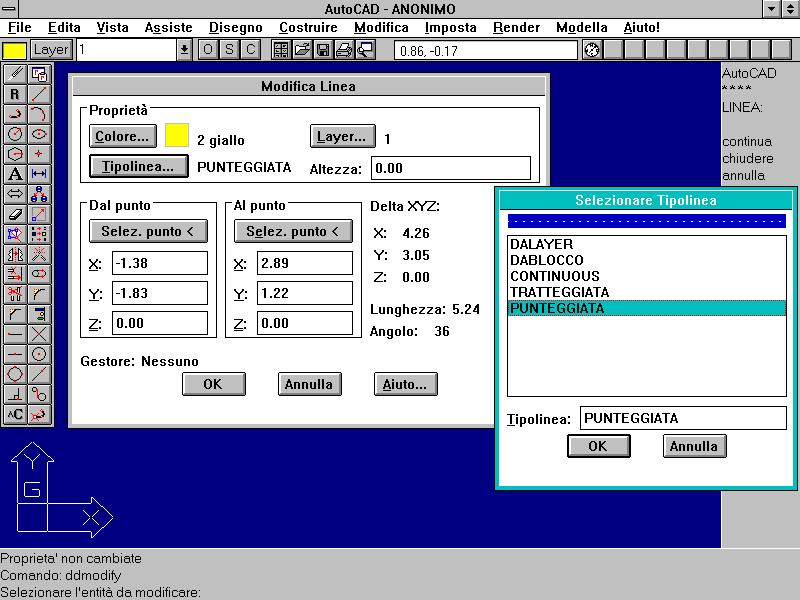Select the Circle drawing tool
The height and width of the screenshot is (600, 800).
[15, 134]
